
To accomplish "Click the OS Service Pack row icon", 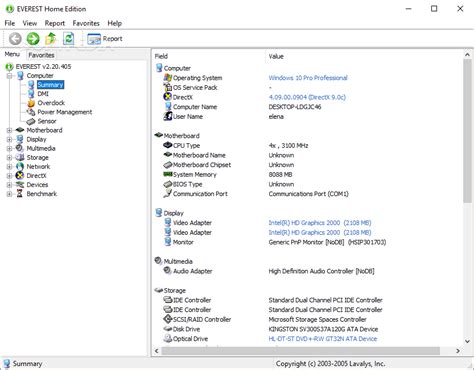I will [167, 87].
